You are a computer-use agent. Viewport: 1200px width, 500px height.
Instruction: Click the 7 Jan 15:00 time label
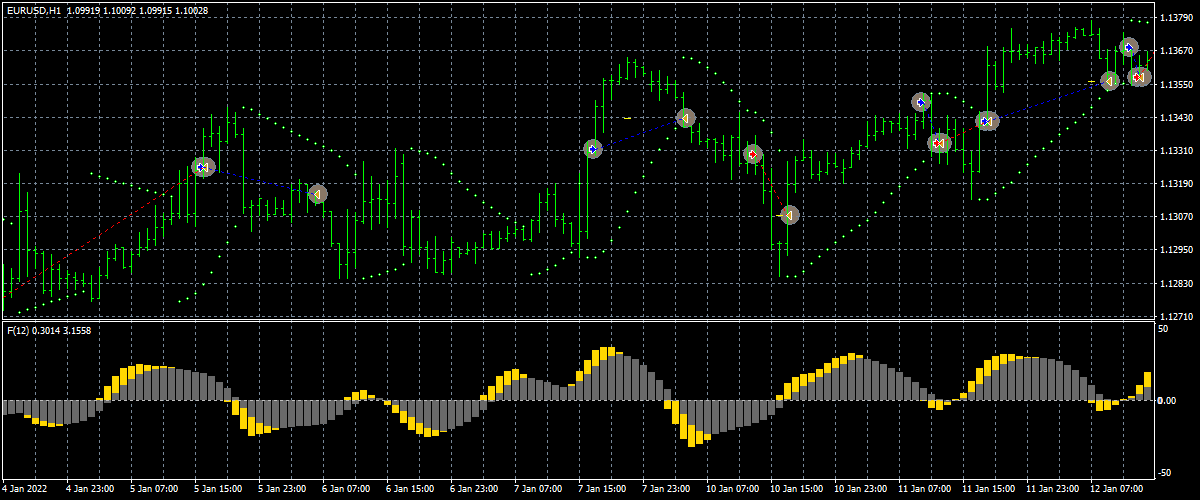click(x=601, y=490)
